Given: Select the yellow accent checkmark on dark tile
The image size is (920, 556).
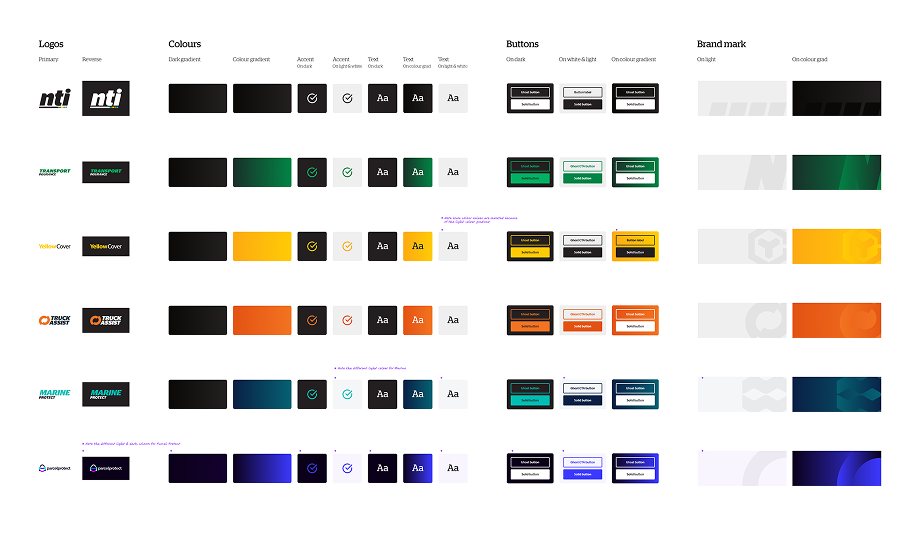Looking at the screenshot, I should point(312,246).
